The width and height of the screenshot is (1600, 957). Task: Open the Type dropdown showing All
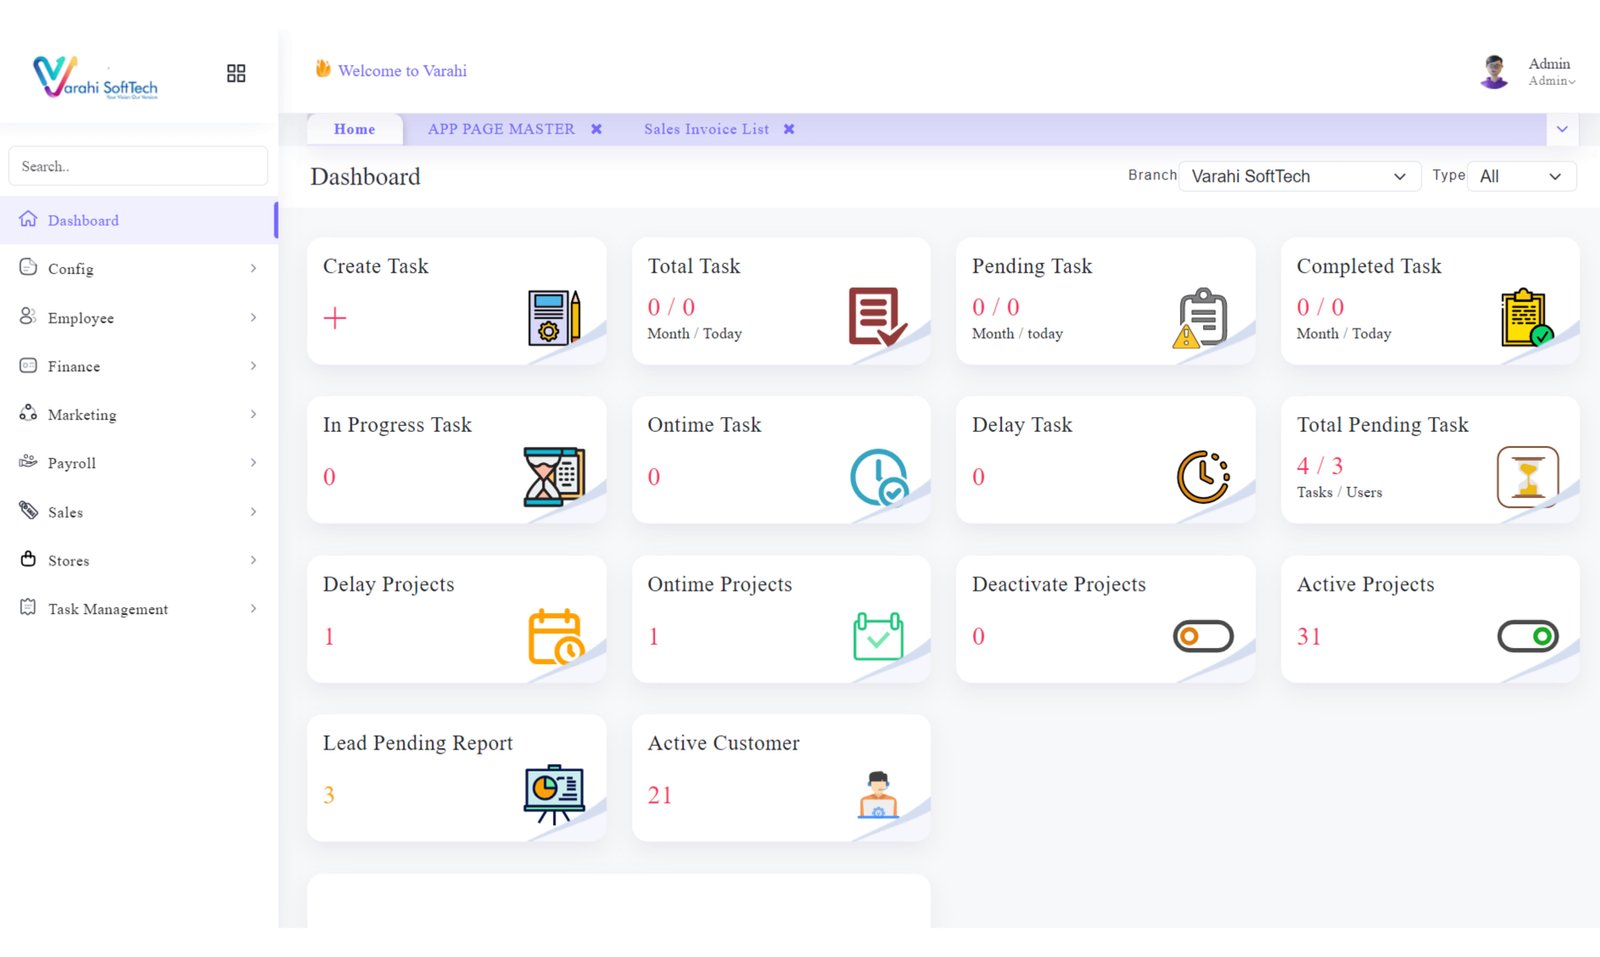pos(1522,176)
